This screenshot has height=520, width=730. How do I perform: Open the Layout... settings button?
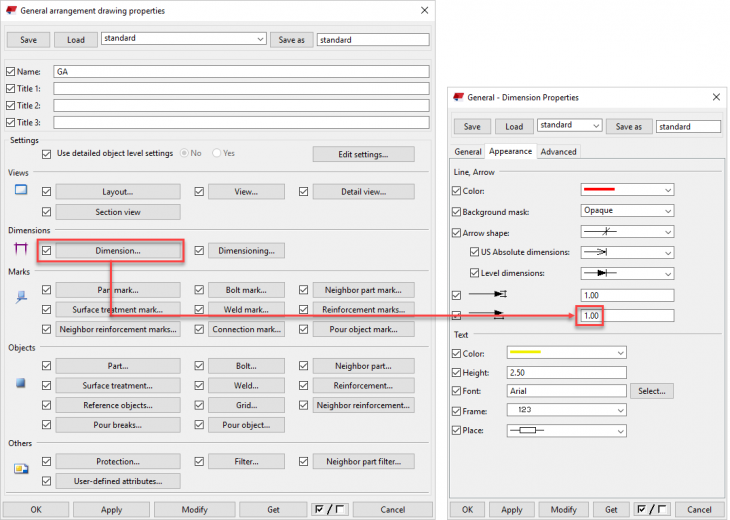118,192
